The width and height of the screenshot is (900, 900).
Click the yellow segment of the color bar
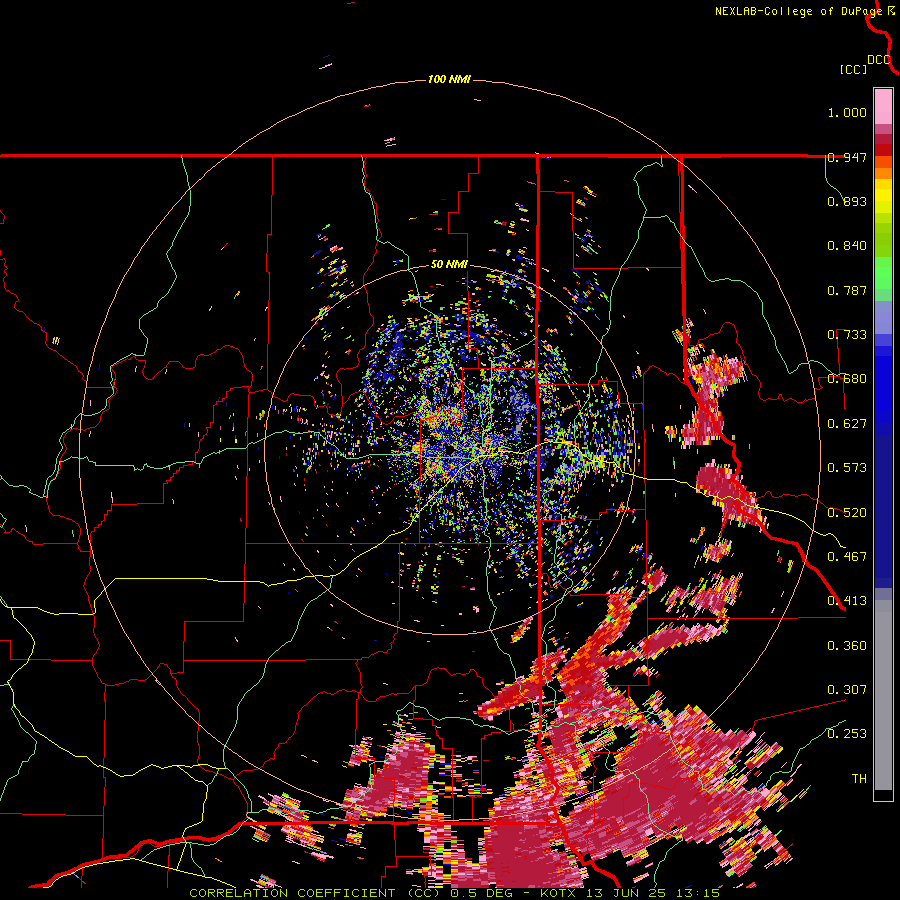point(883,197)
